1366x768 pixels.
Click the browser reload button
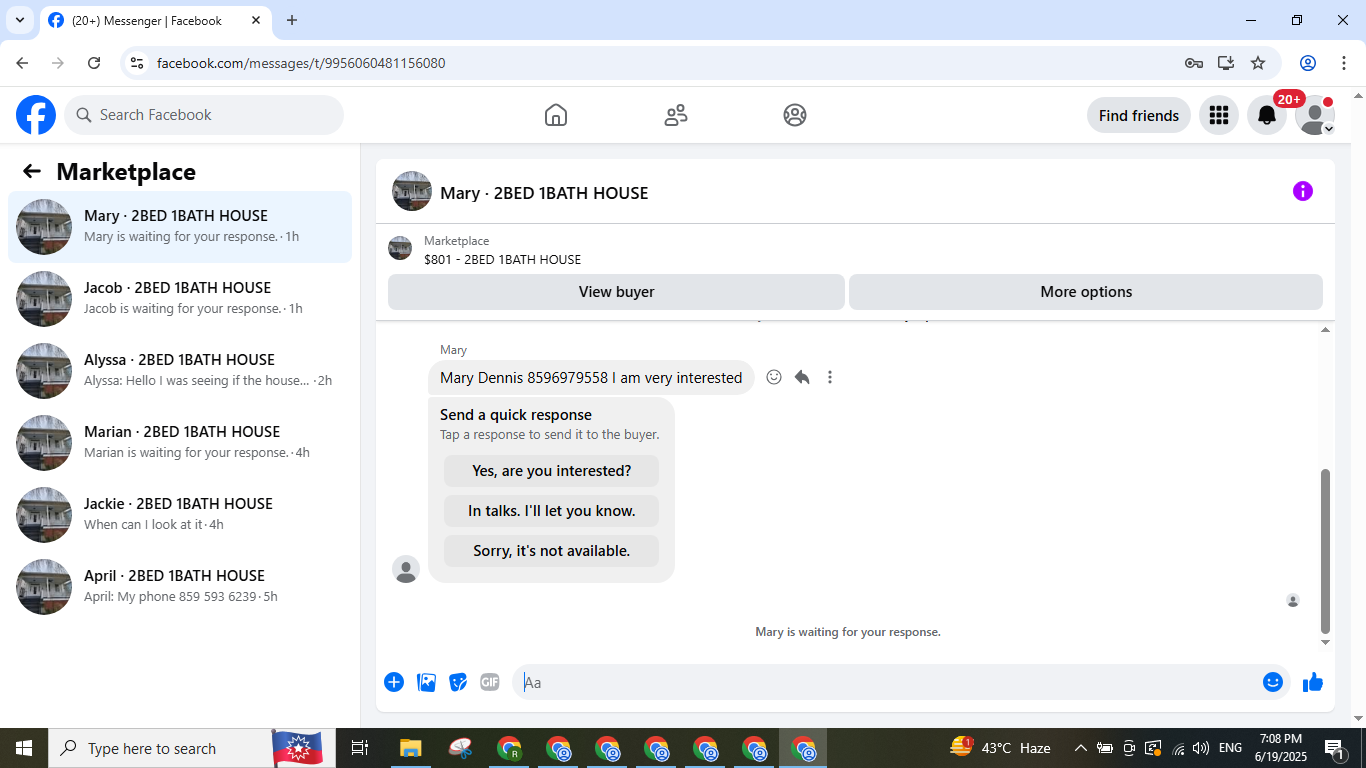[94, 63]
